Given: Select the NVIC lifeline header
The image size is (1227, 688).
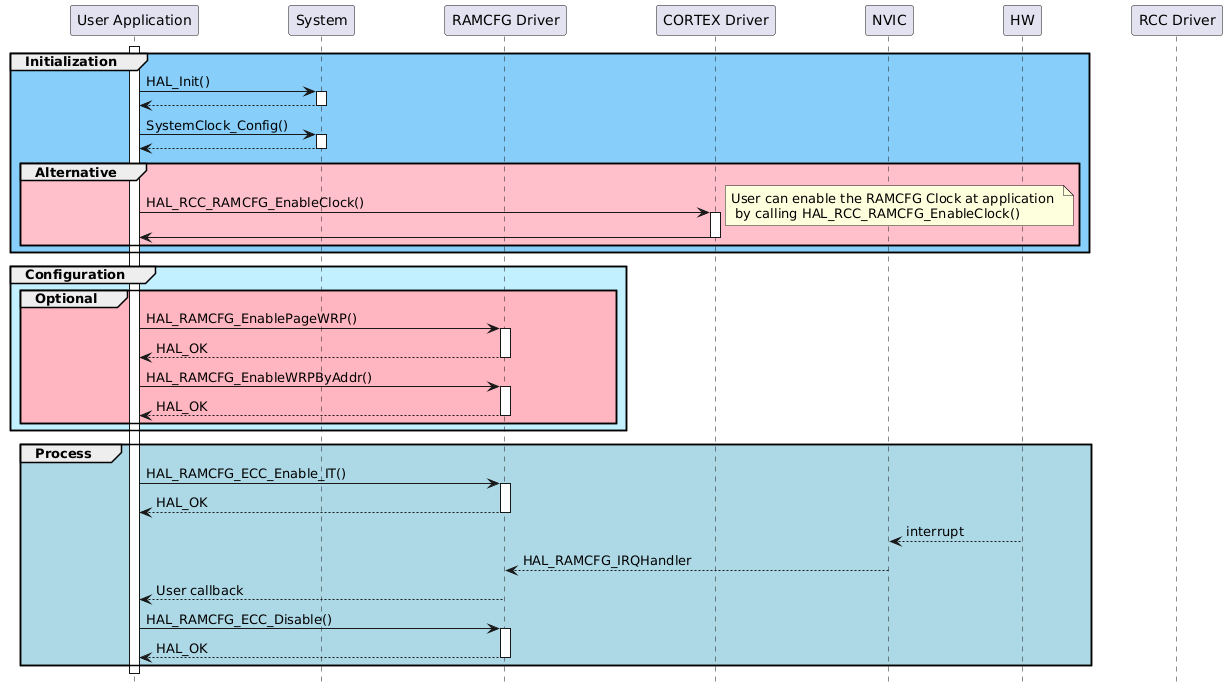Looking at the screenshot, I should coord(888,20).
